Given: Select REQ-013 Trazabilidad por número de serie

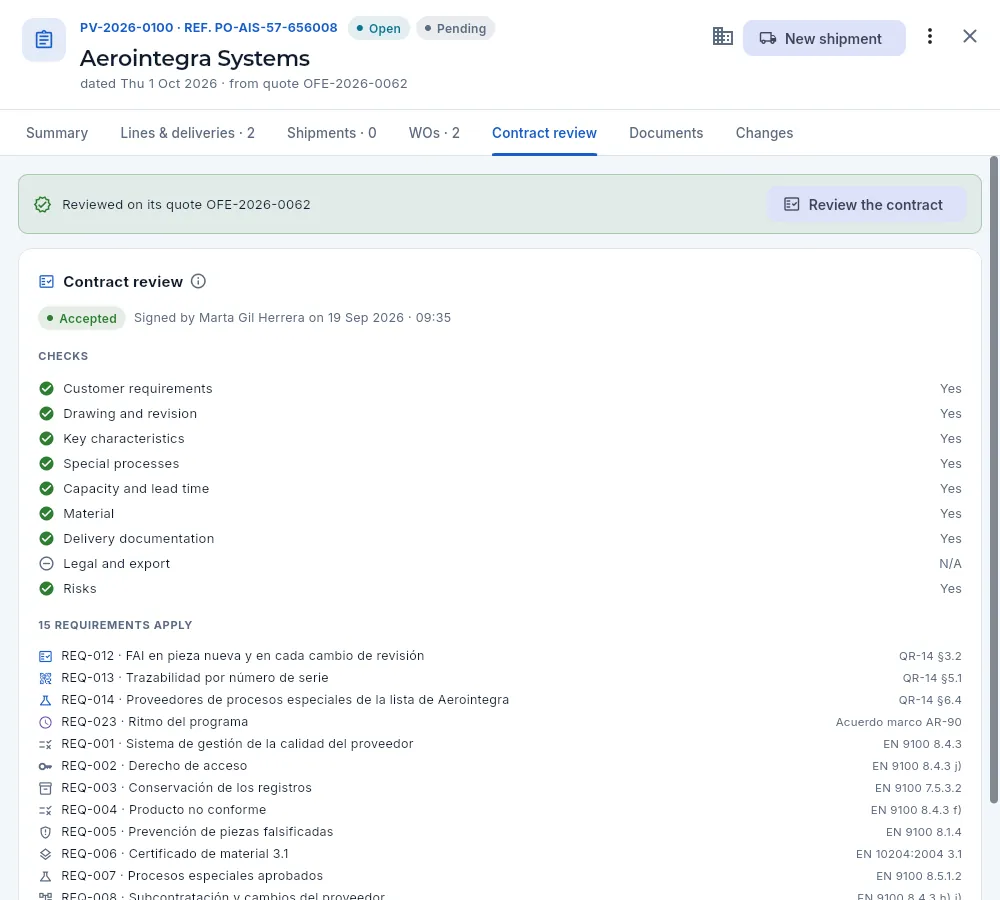Looking at the screenshot, I should [x=500, y=678].
